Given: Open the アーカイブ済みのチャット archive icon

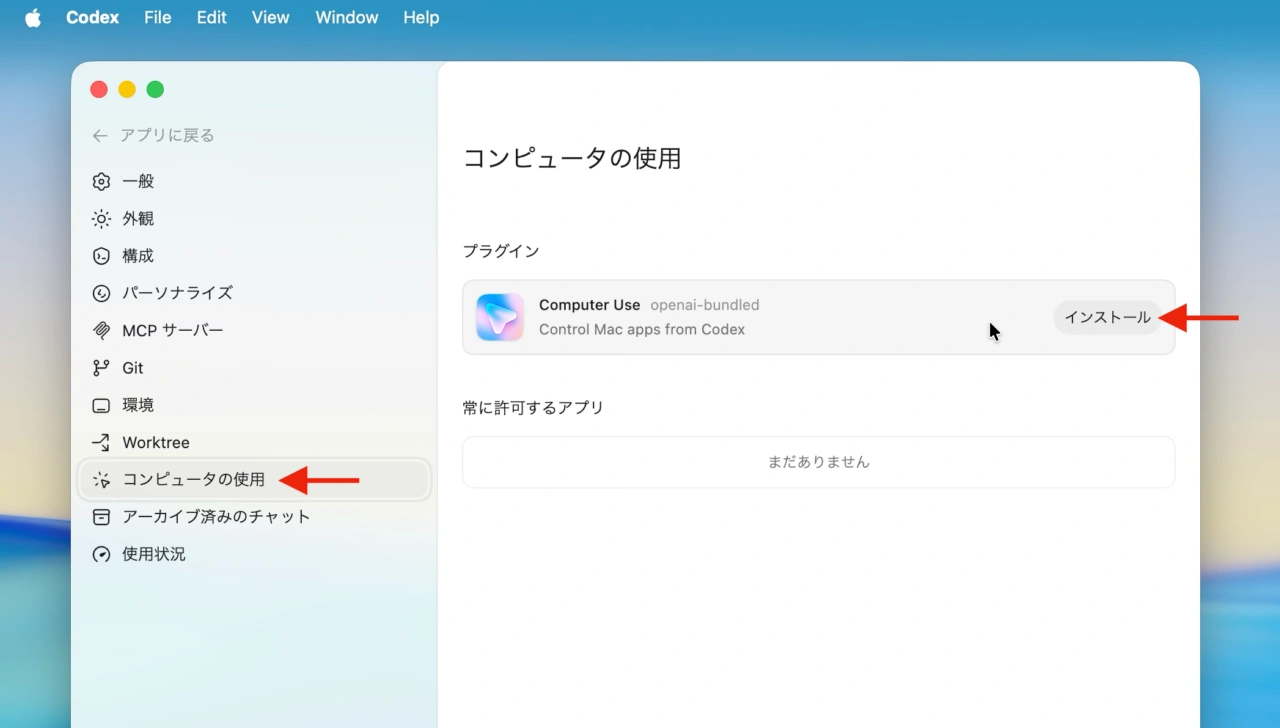Looking at the screenshot, I should pyautogui.click(x=100, y=516).
